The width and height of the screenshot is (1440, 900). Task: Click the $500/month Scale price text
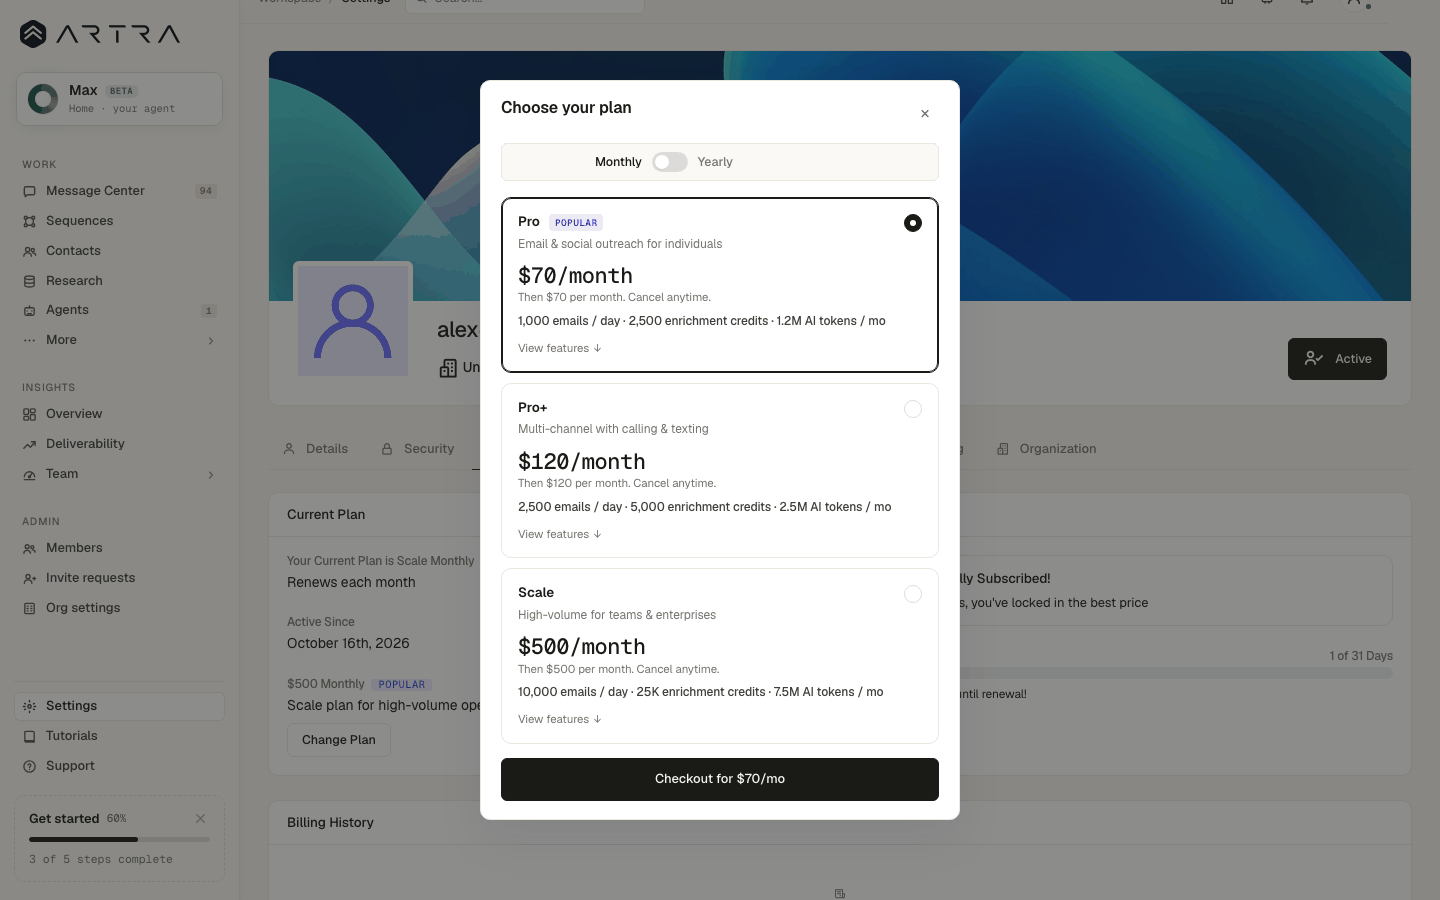582,647
